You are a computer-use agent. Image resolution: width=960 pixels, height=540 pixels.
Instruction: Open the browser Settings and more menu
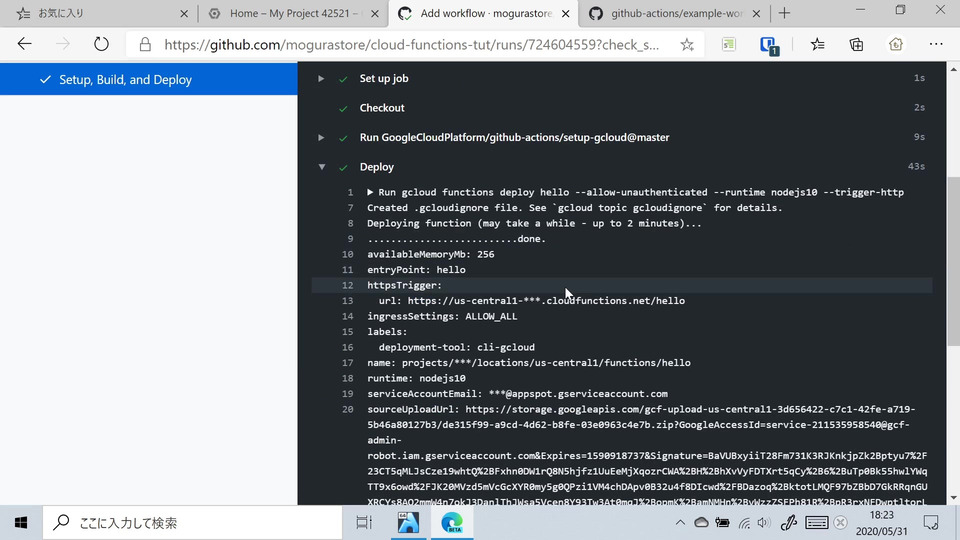pyautogui.click(x=936, y=44)
